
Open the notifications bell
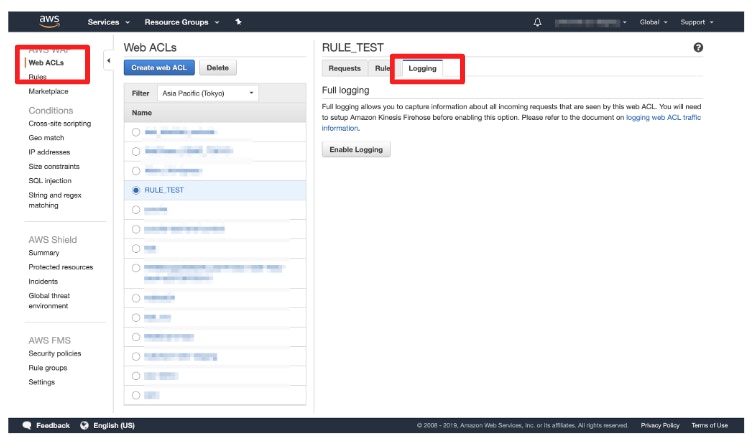pyautogui.click(x=538, y=22)
